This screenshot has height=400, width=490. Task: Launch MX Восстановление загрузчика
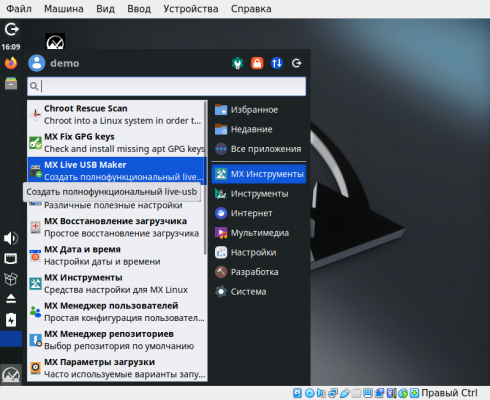tap(117, 227)
